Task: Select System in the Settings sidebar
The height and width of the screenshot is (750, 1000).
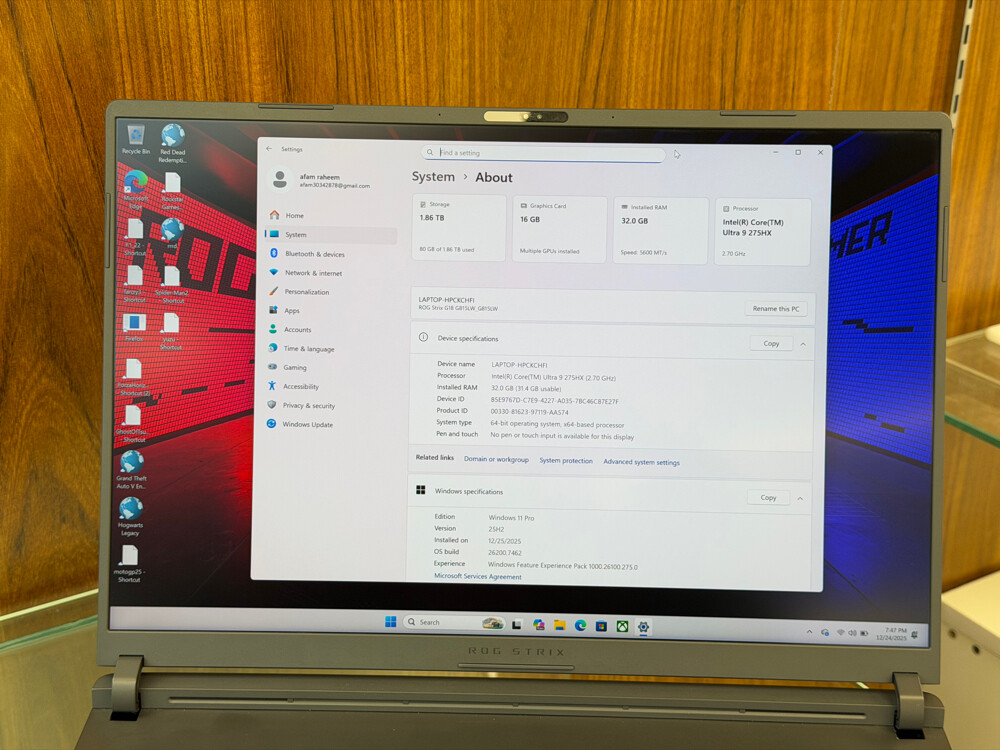Action: [331, 235]
